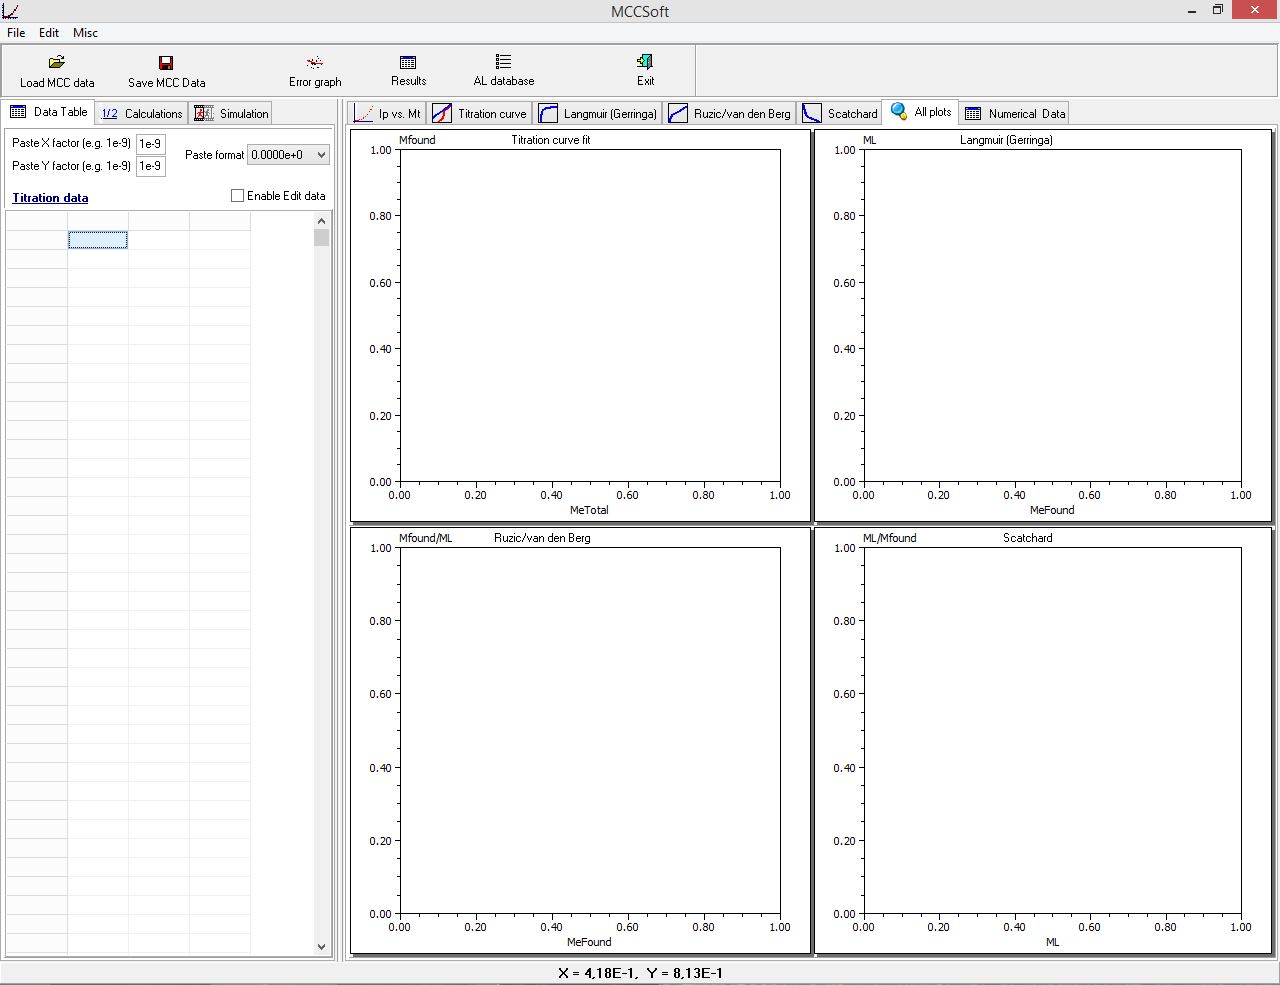Open the Simulation tab
This screenshot has width=1280, height=985.
click(x=232, y=114)
